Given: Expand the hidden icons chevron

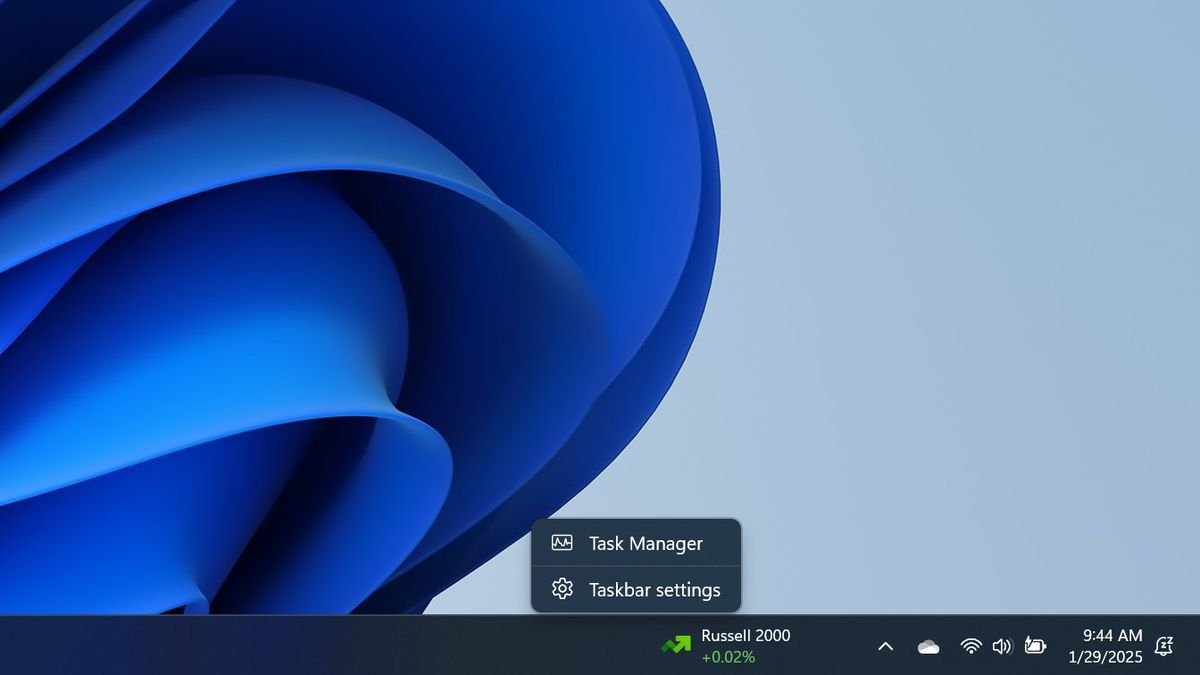Looking at the screenshot, I should (885, 646).
